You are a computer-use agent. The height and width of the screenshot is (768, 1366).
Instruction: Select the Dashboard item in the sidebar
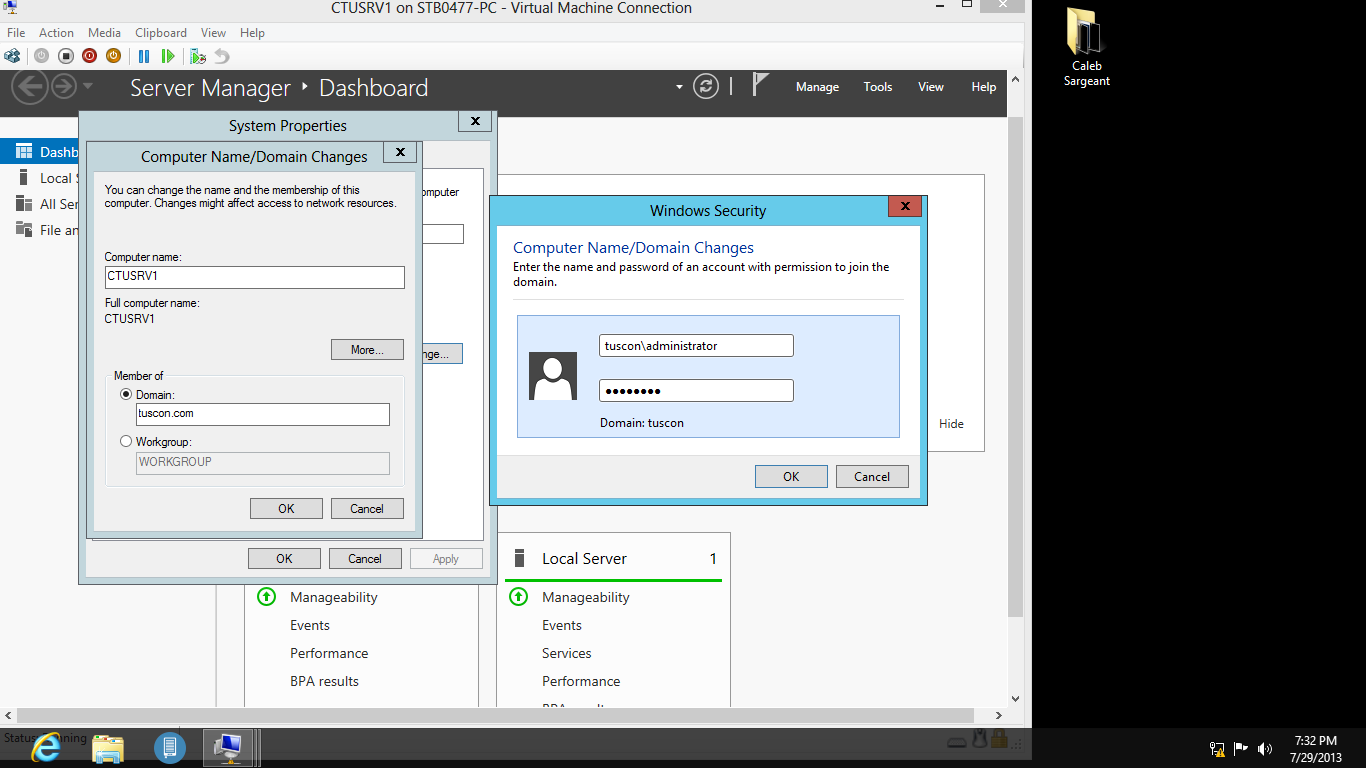[40, 152]
